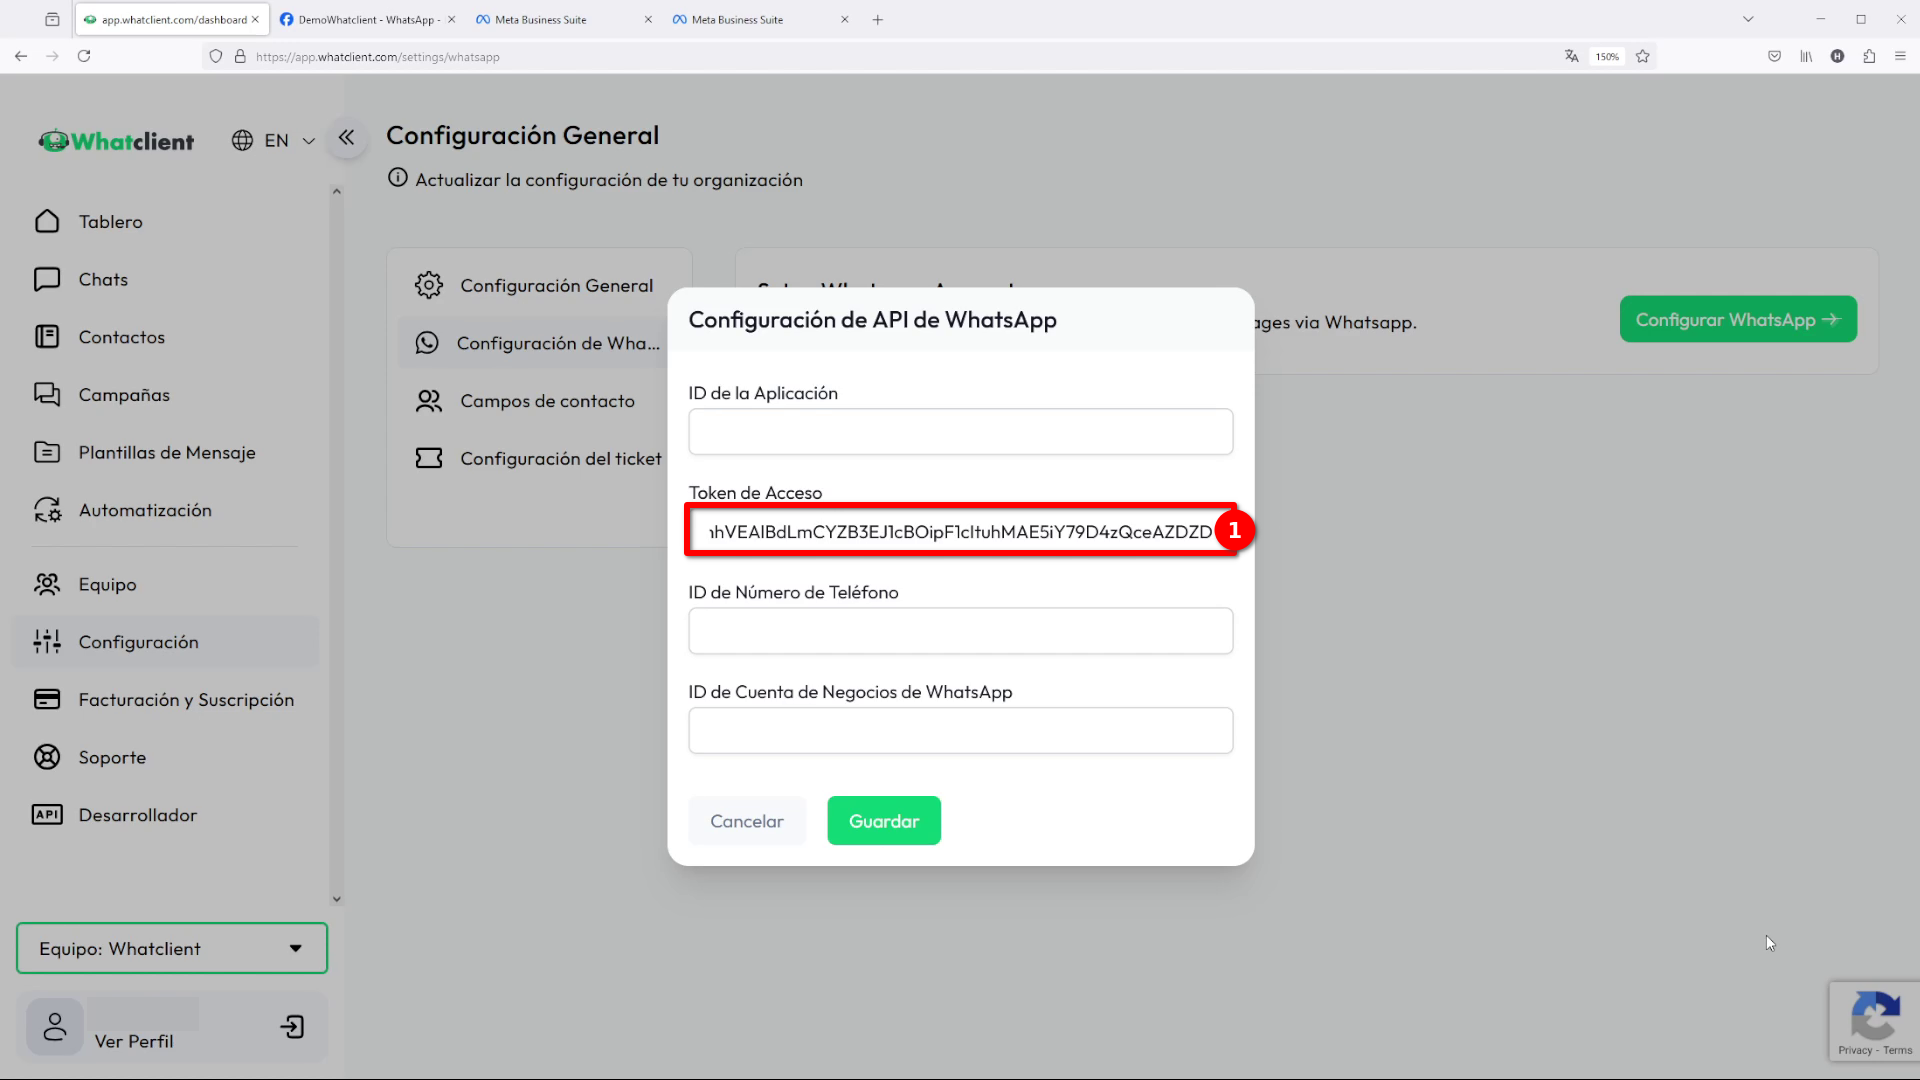Screen dimensions: 1920x1080
Task: Open the Facturación y Suscripción card icon
Action: coord(47,699)
